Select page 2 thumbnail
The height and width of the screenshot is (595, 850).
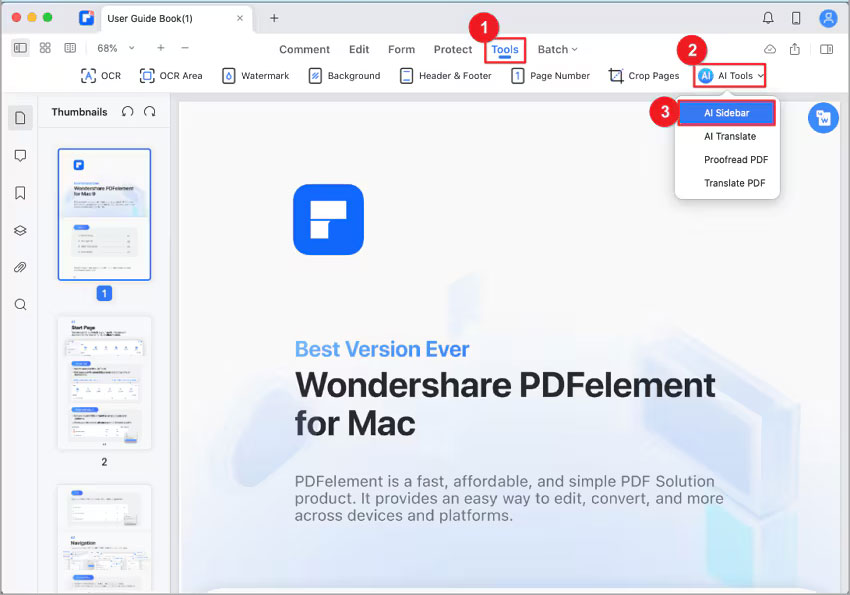point(104,383)
